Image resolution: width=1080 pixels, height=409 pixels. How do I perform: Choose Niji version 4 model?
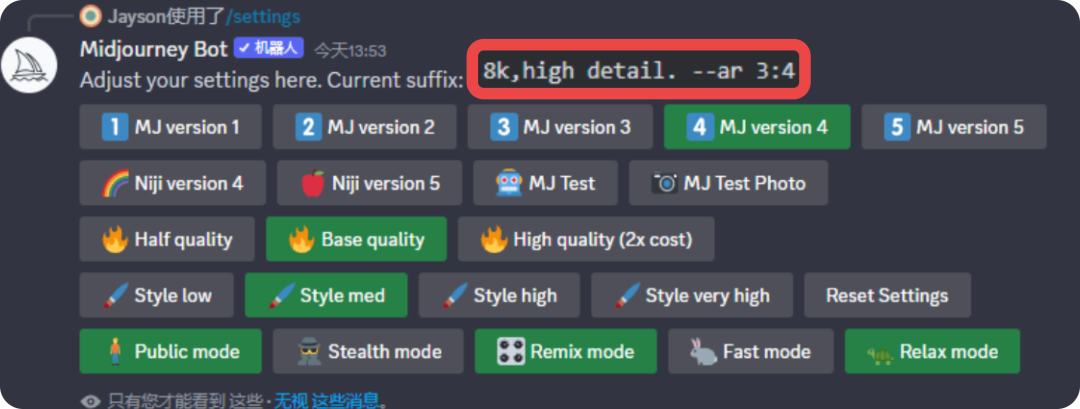(172, 183)
